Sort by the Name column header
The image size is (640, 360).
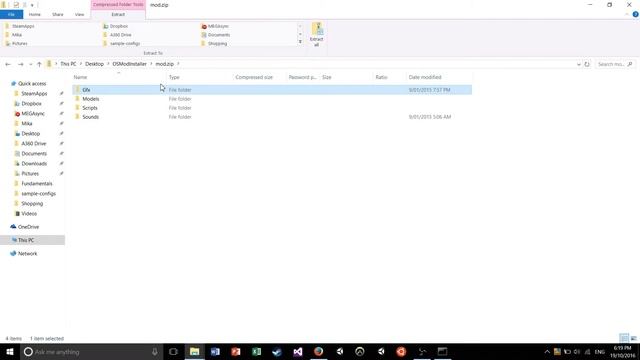80,77
